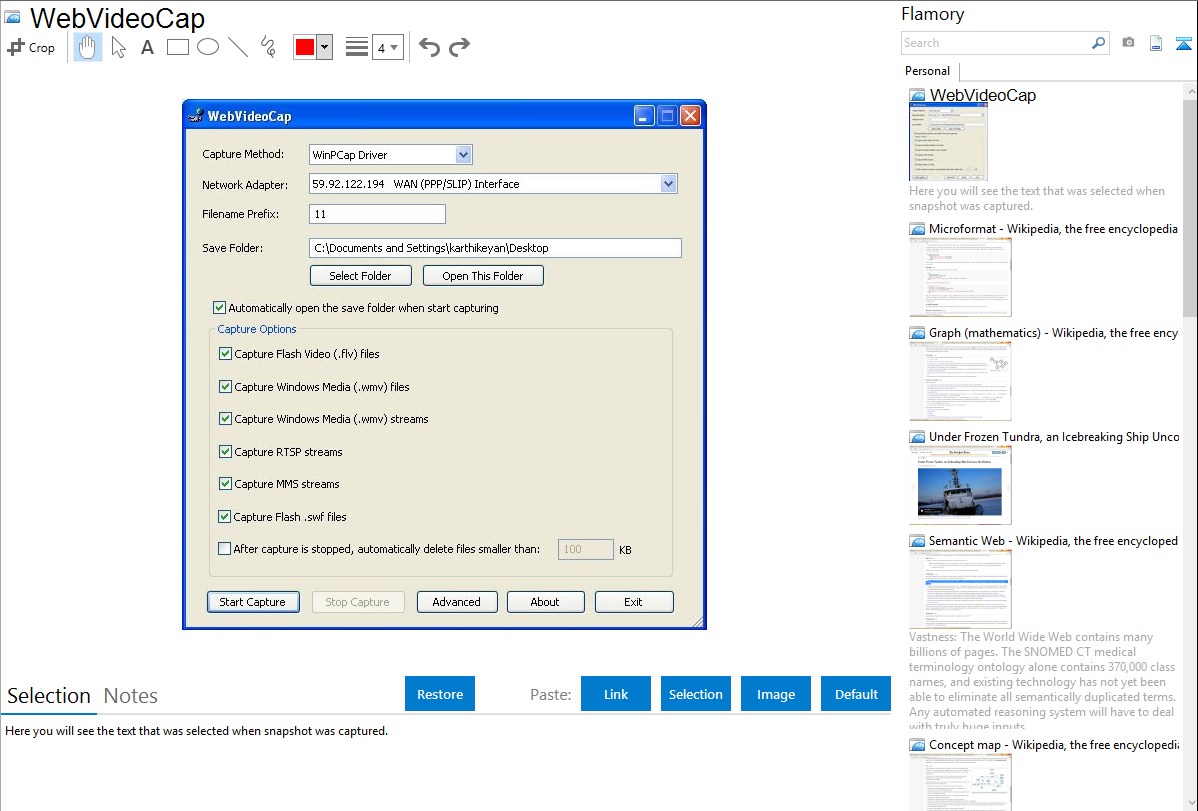Switch to the Notes tab
Viewport: 1198px width, 811px height.
click(131, 696)
